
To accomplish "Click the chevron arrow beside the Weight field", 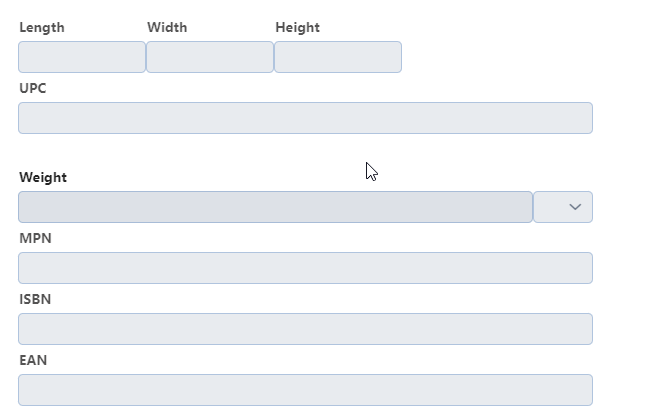I will pos(575,207).
